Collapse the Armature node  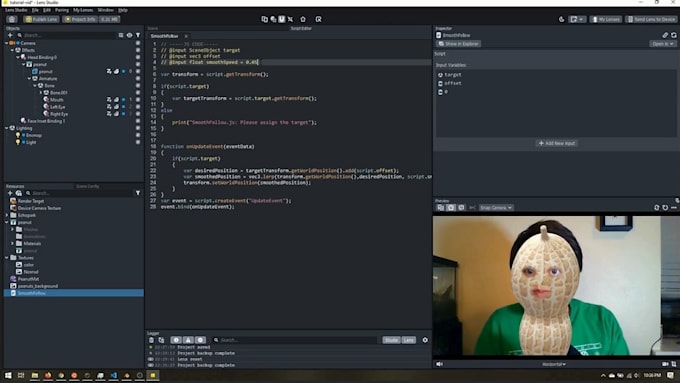[29, 79]
